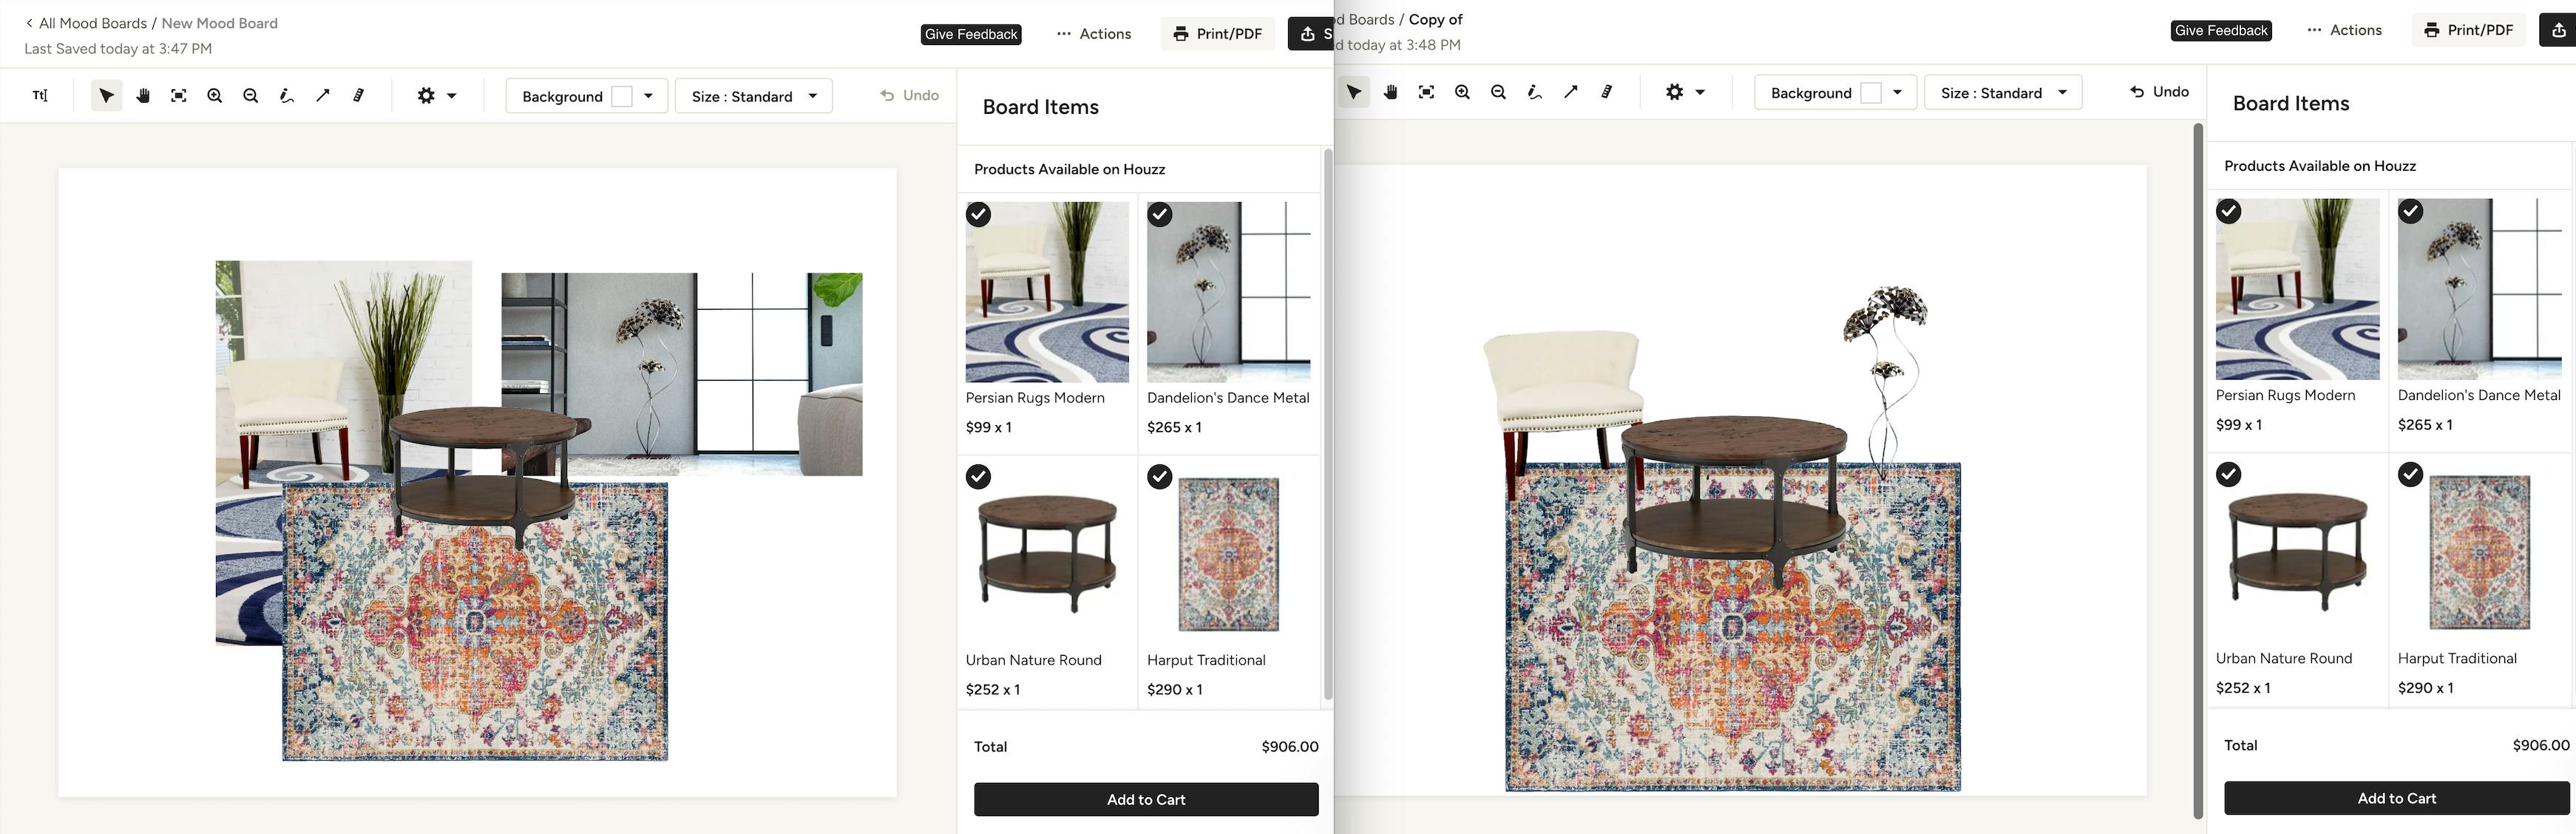Uncheck Harput Traditional item in Copy of window
The image size is (2576, 834).
(x=2411, y=474)
